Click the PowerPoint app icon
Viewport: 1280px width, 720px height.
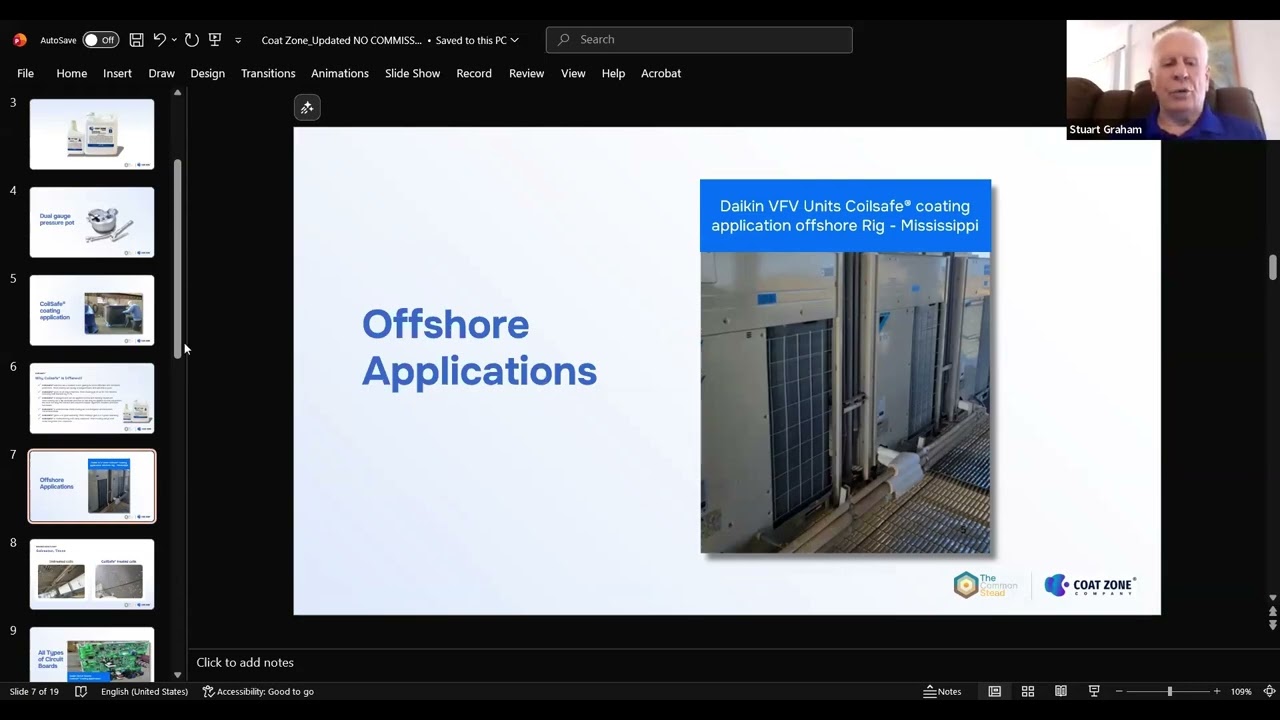tap(19, 40)
